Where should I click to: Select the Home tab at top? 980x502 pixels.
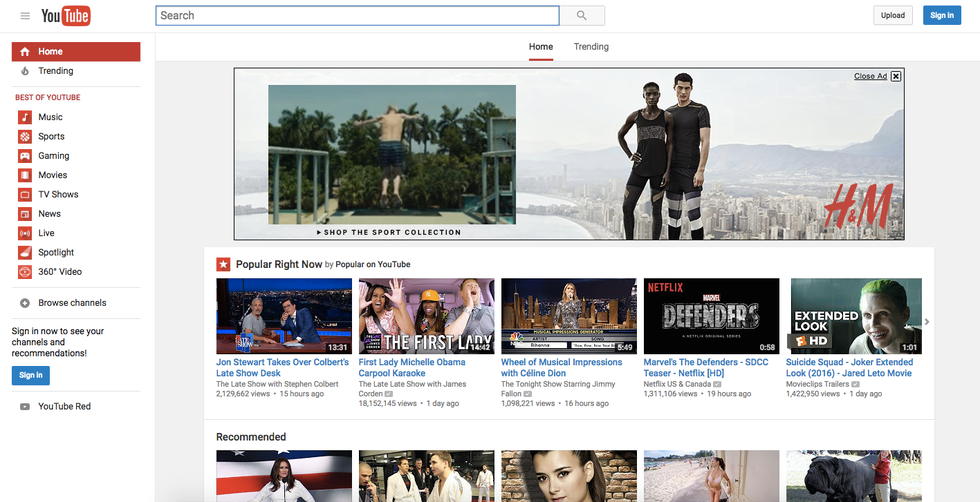click(541, 47)
